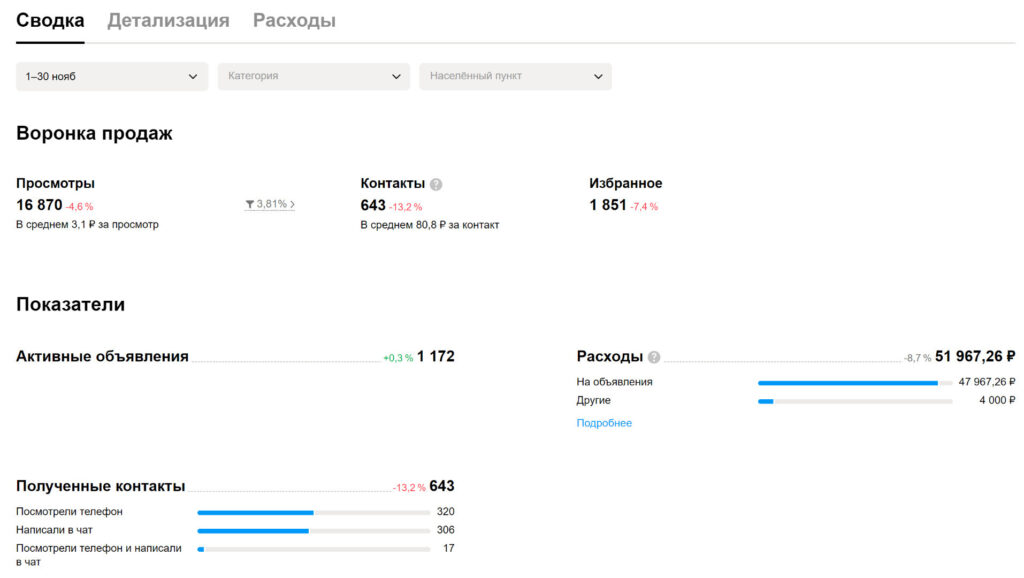Click the Активные объявления heading
The width and height of the screenshot is (1024, 578).
(x=103, y=357)
